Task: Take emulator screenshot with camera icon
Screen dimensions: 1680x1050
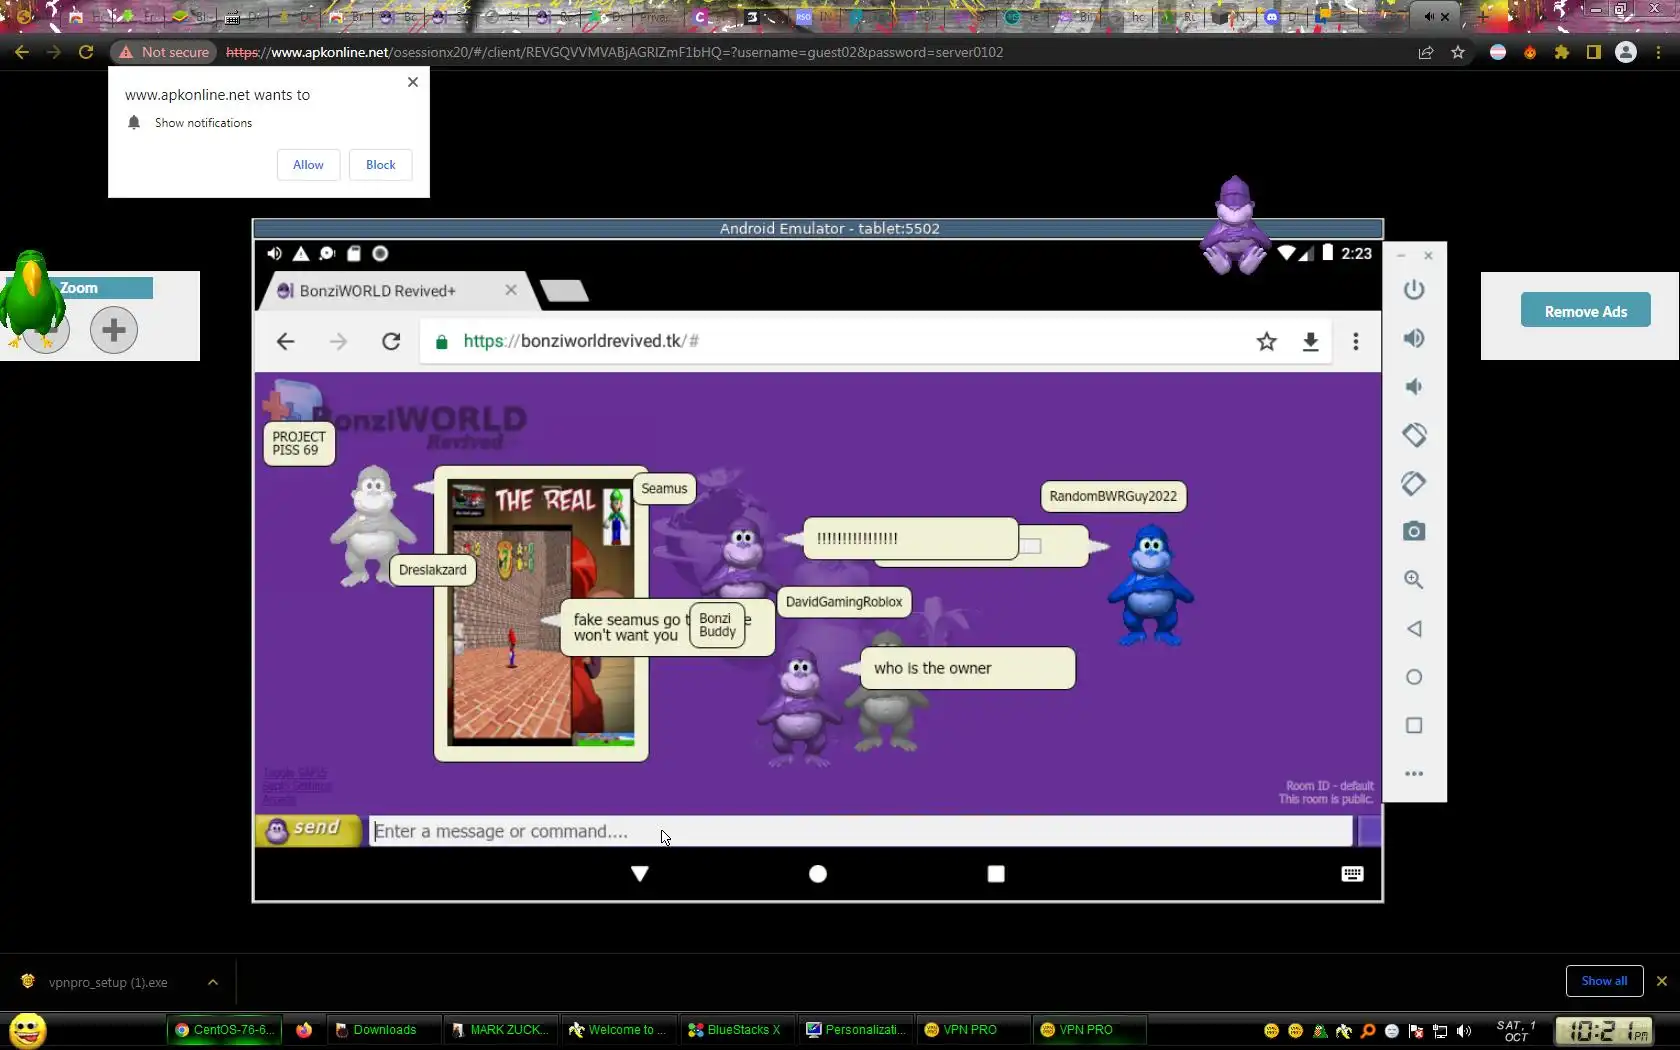Action: pos(1413,531)
